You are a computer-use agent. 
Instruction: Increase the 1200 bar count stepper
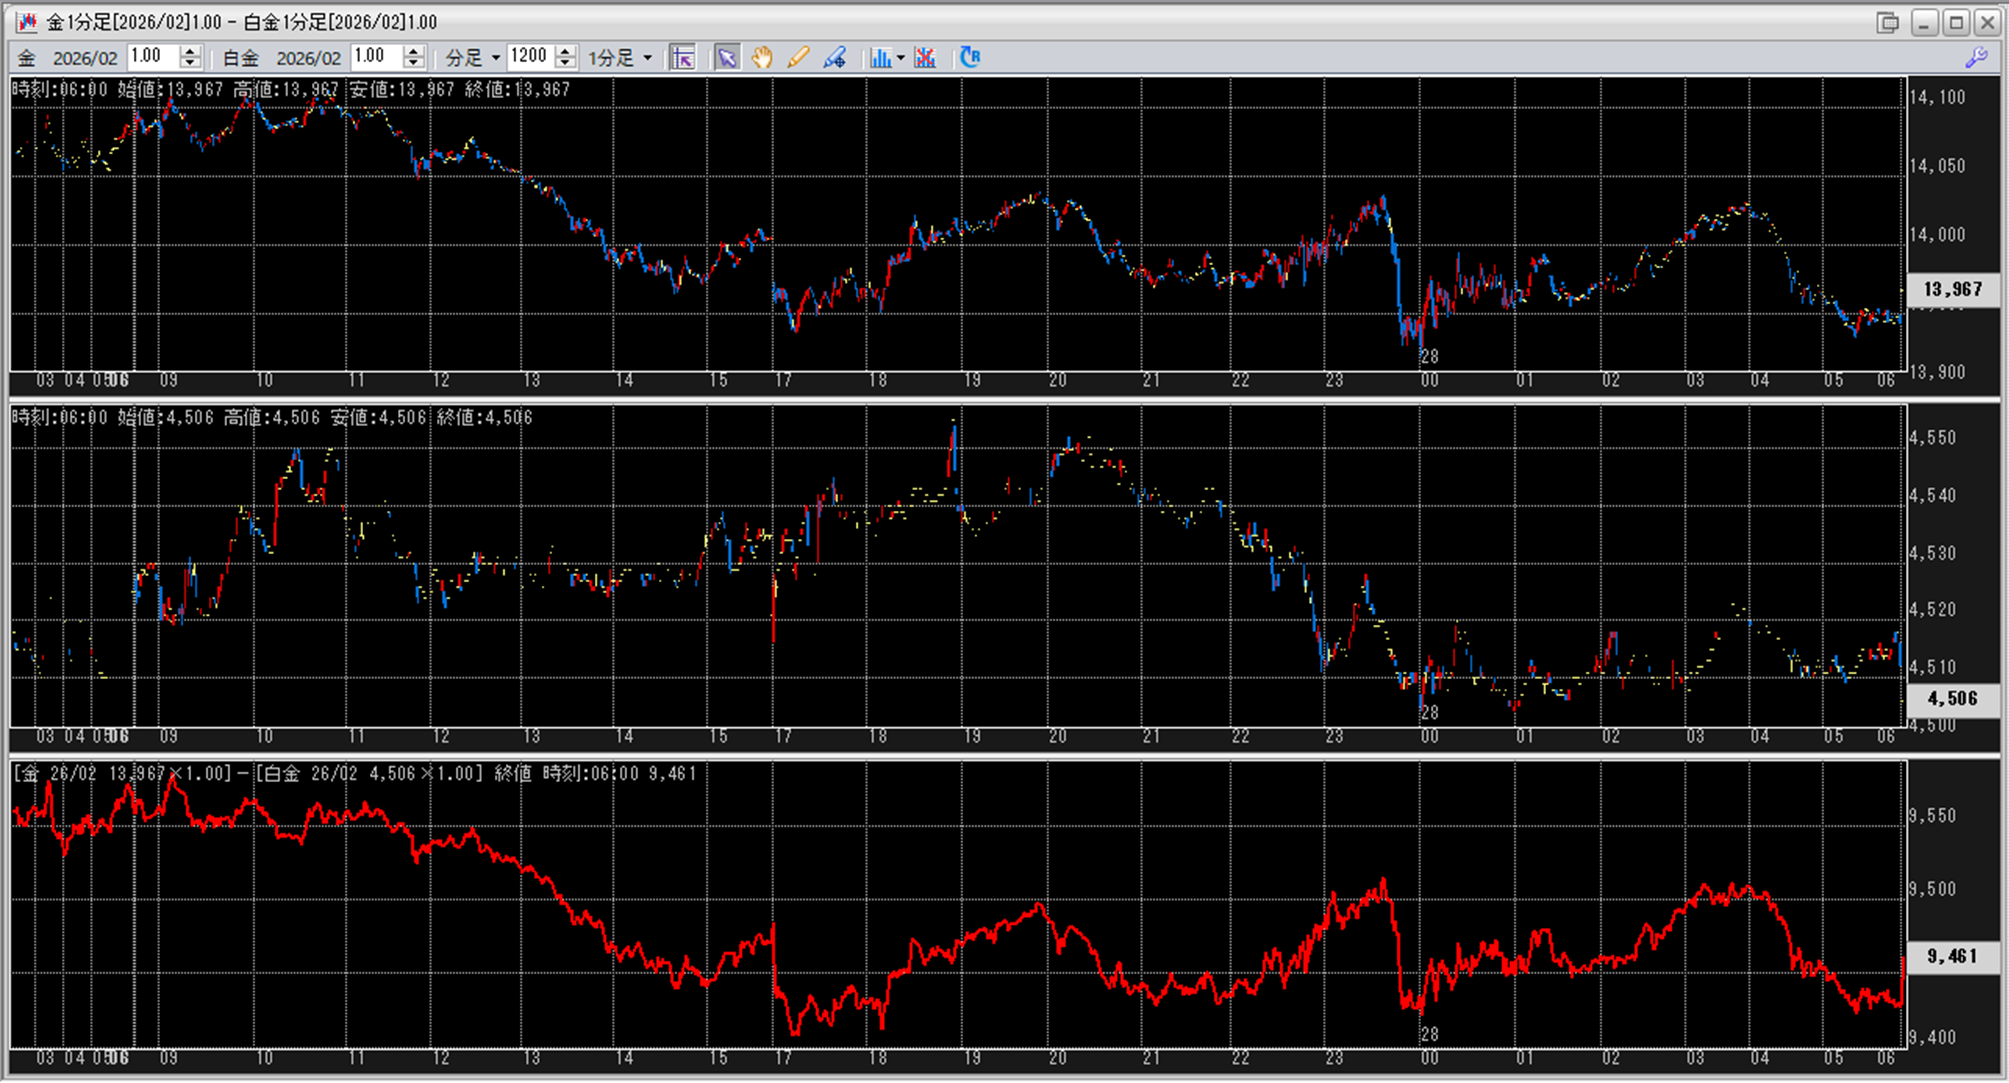pyautogui.click(x=566, y=51)
